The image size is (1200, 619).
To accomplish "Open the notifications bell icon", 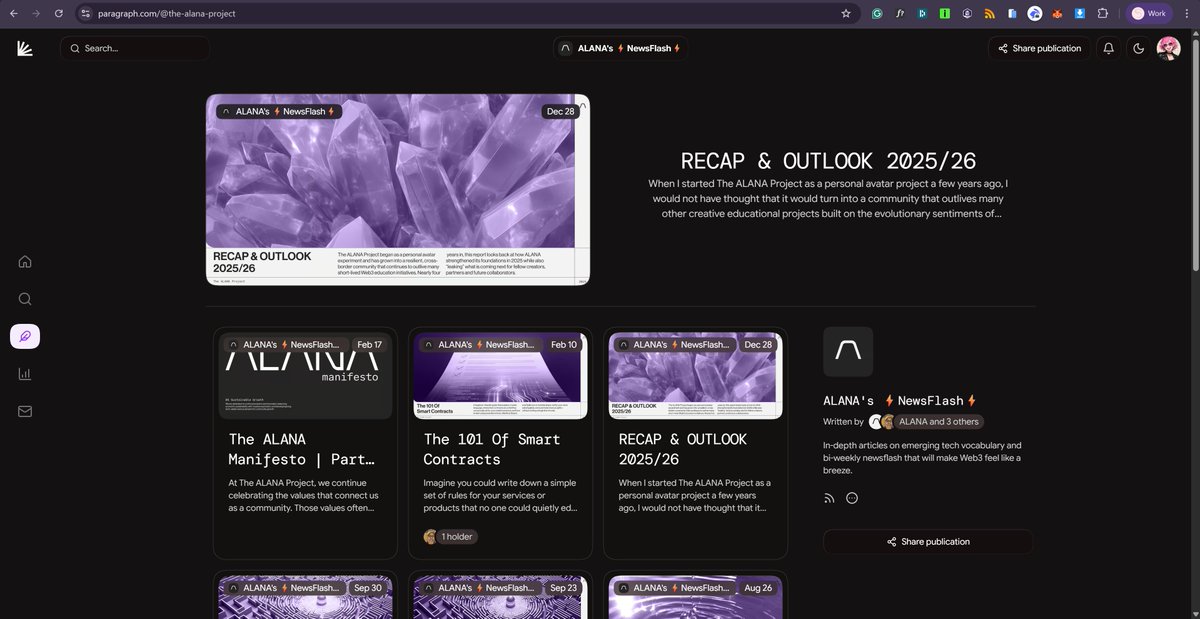I will pyautogui.click(x=1108, y=48).
